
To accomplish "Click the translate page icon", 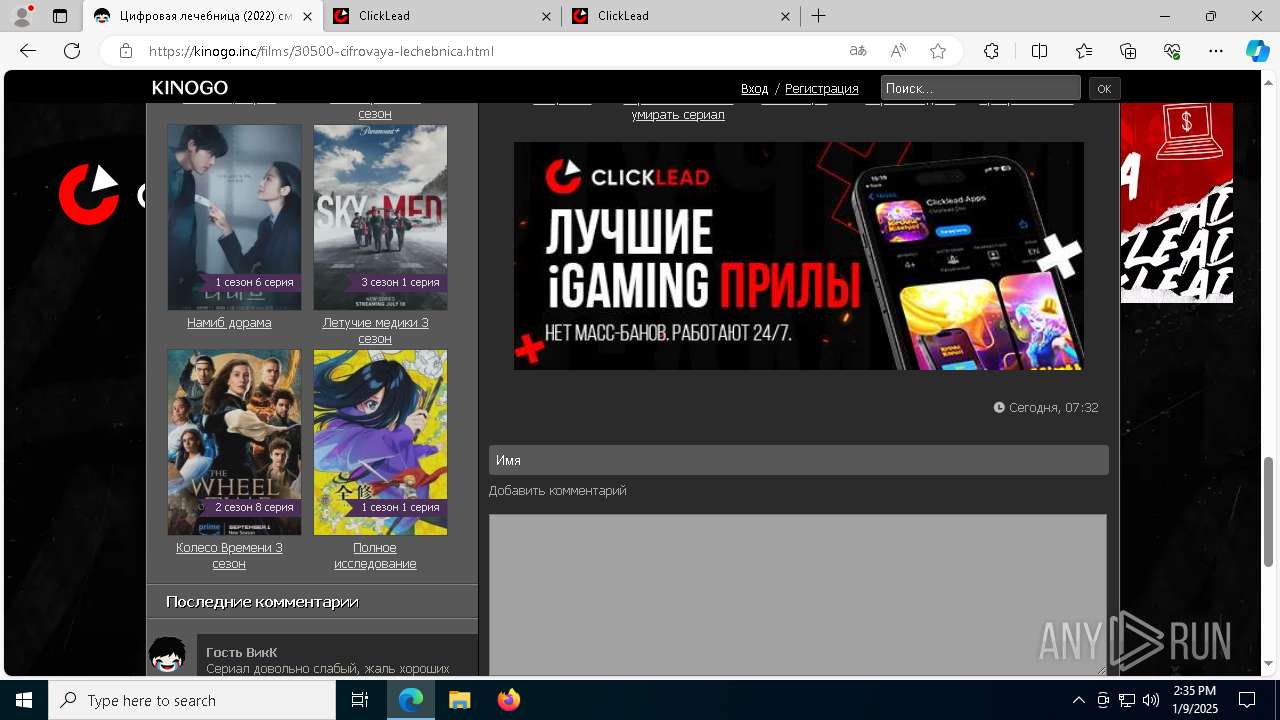I will click(x=858, y=51).
